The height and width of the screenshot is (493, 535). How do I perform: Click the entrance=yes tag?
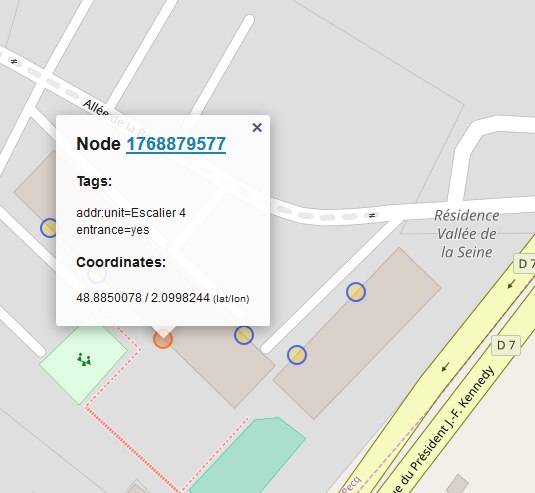point(113,230)
